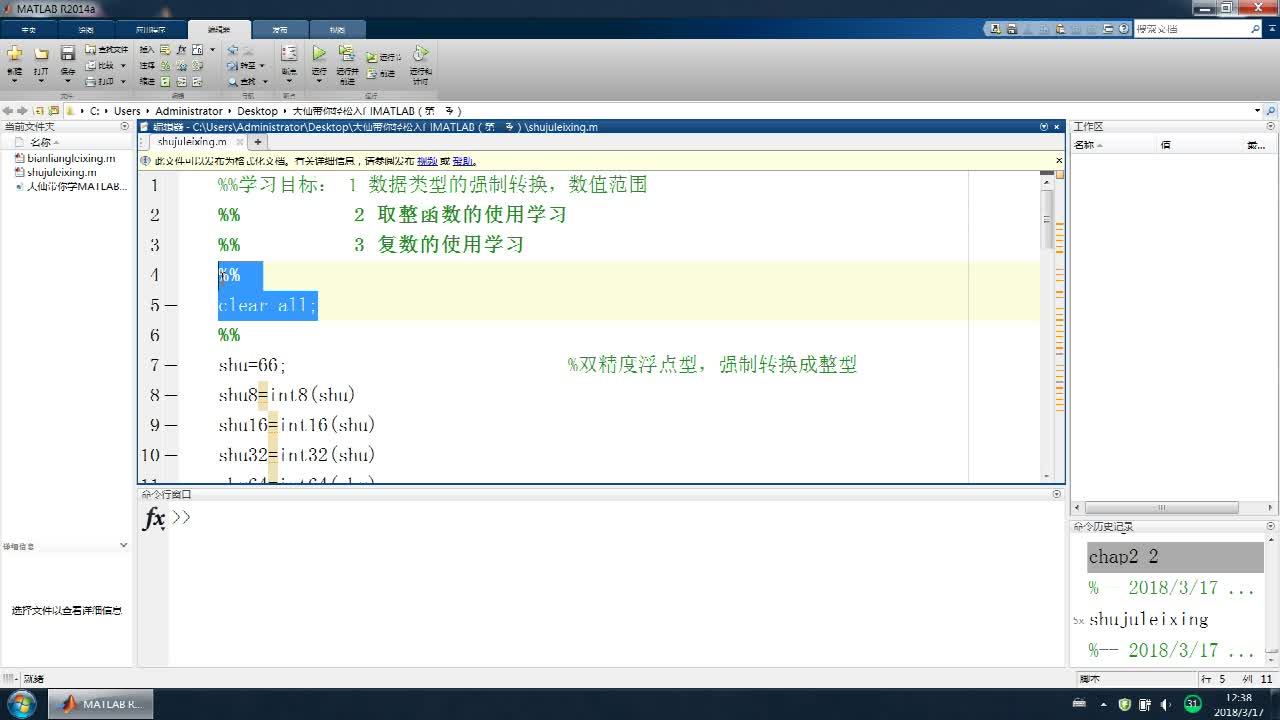Click the search documentation input field

click(1190, 29)
